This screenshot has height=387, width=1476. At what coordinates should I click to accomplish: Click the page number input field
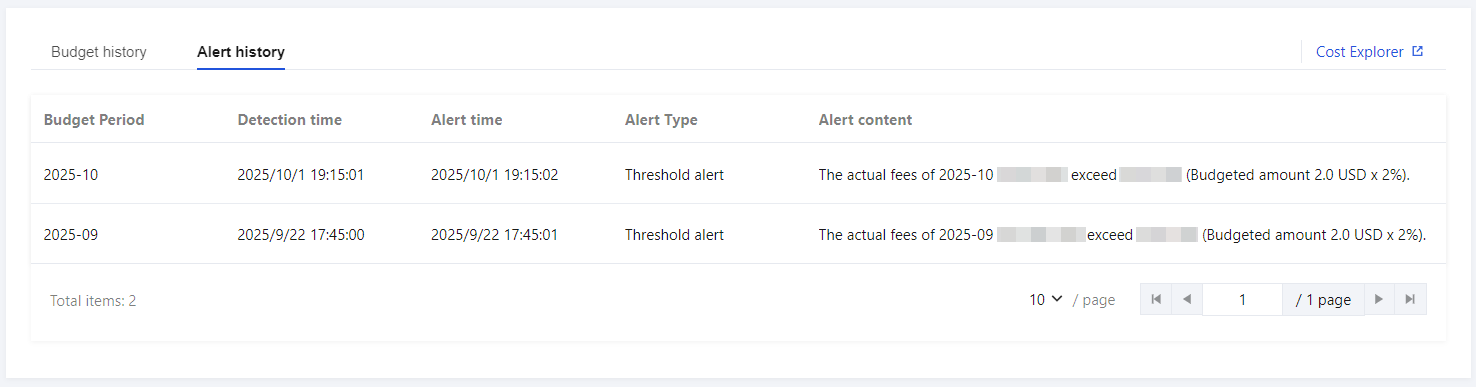coord(1242,299)
